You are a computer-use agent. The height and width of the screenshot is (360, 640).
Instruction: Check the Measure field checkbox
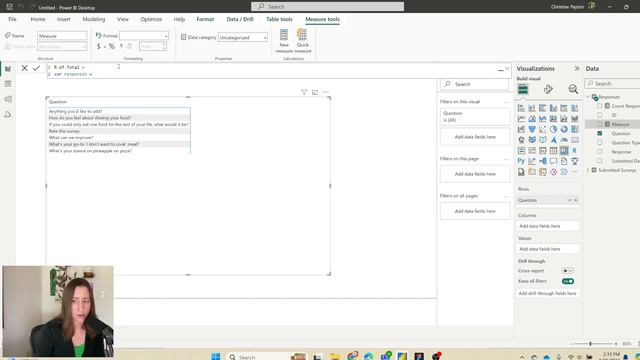600,124
